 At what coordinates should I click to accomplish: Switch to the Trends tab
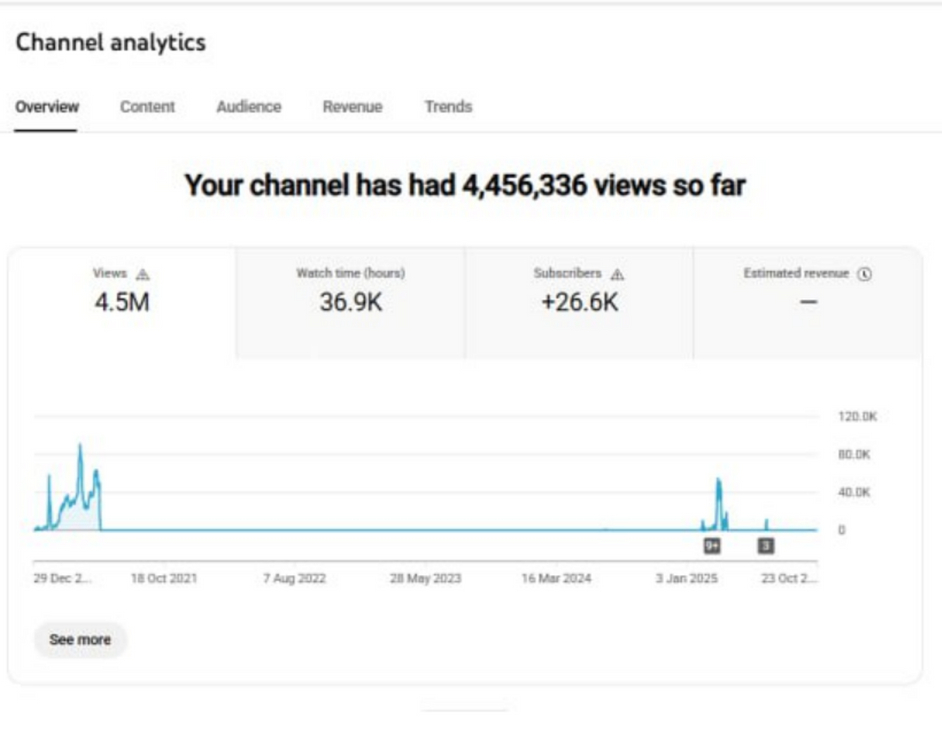pyautogui.click(x=448, y=107)
